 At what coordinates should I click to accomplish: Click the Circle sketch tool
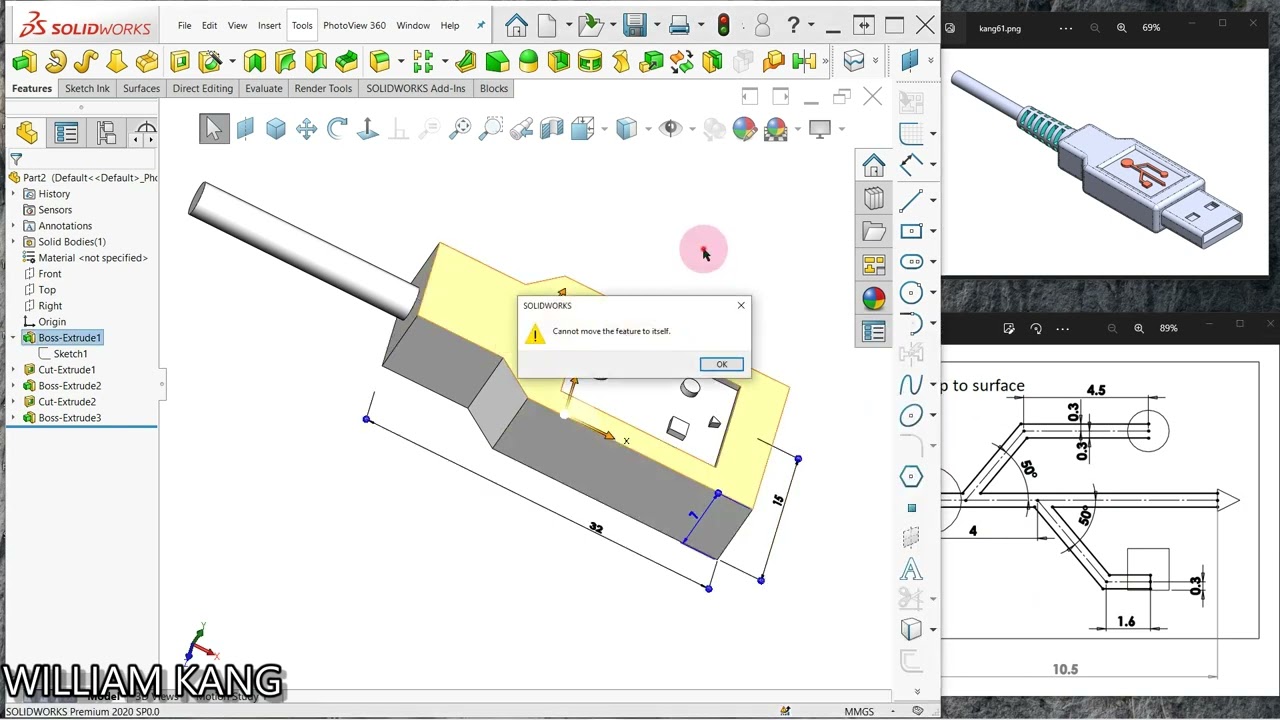point(910,293)
